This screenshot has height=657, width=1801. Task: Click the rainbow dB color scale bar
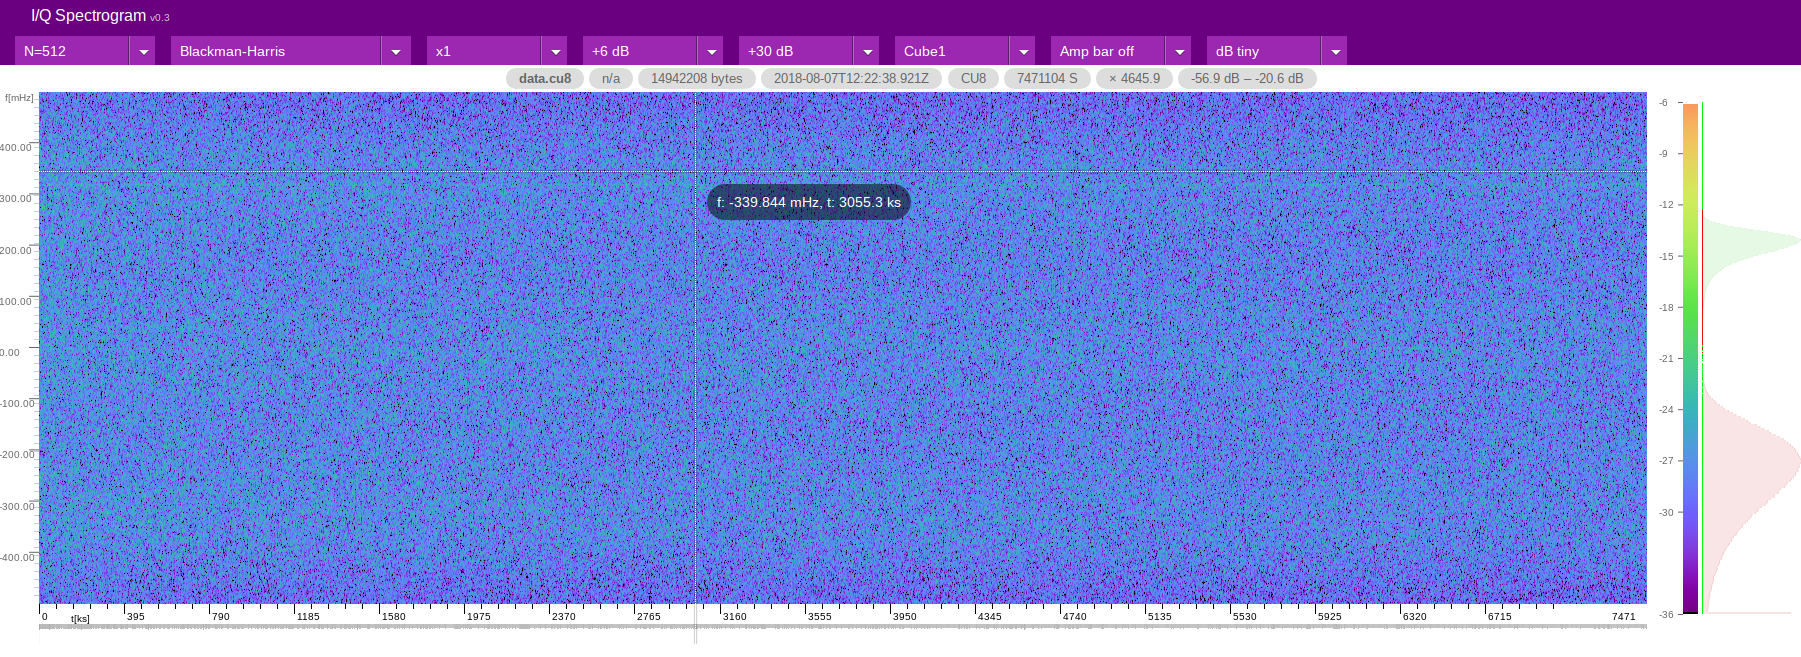click(1690, 358)
